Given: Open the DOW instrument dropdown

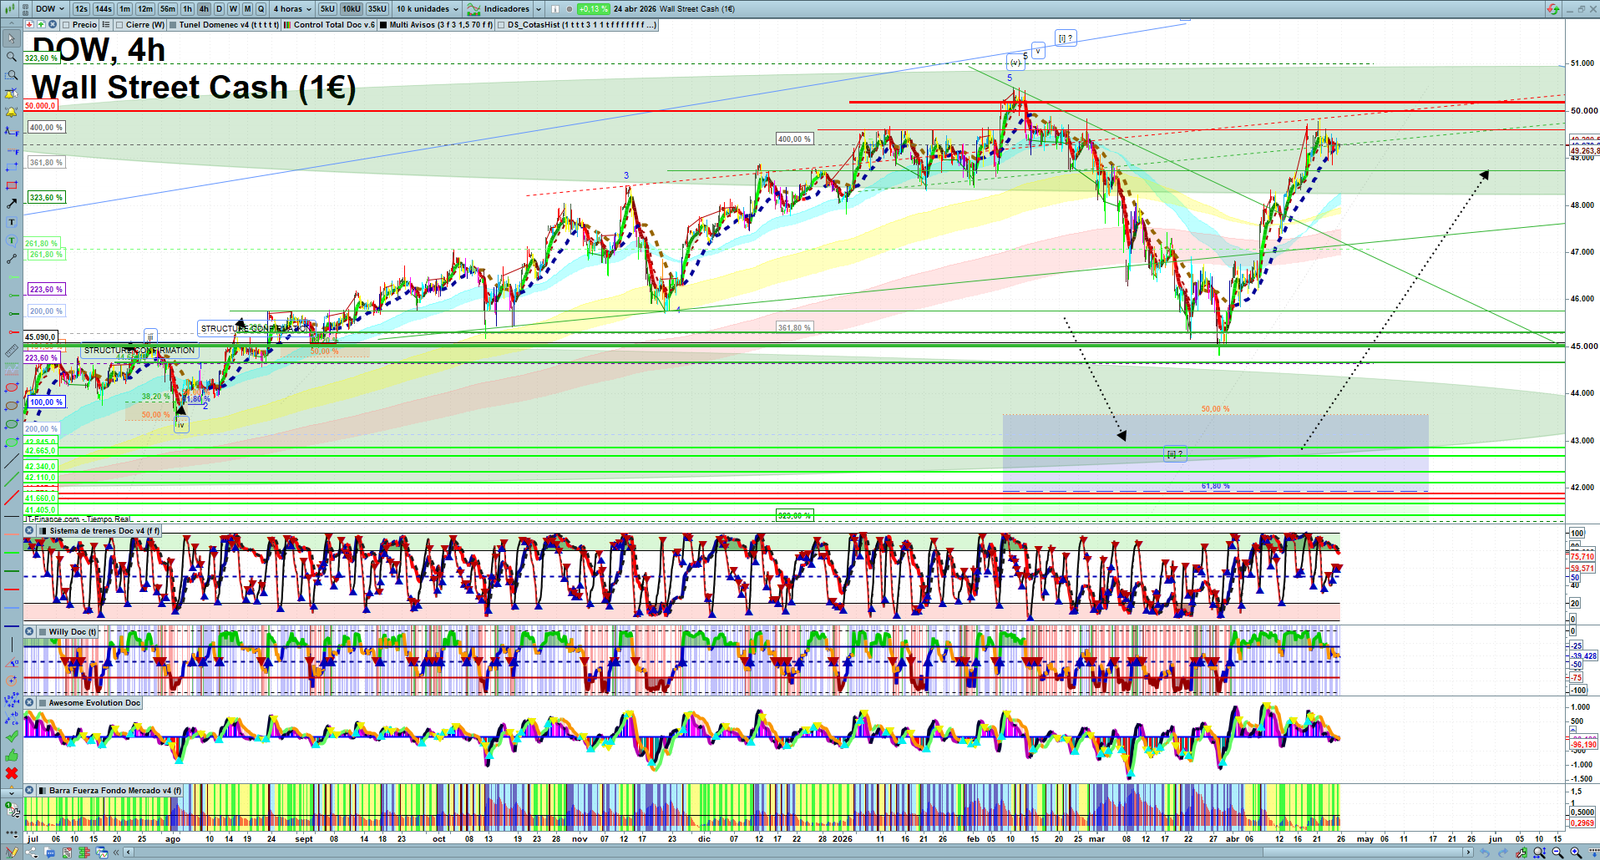Looking at the screenshot, I should point(49,9).
